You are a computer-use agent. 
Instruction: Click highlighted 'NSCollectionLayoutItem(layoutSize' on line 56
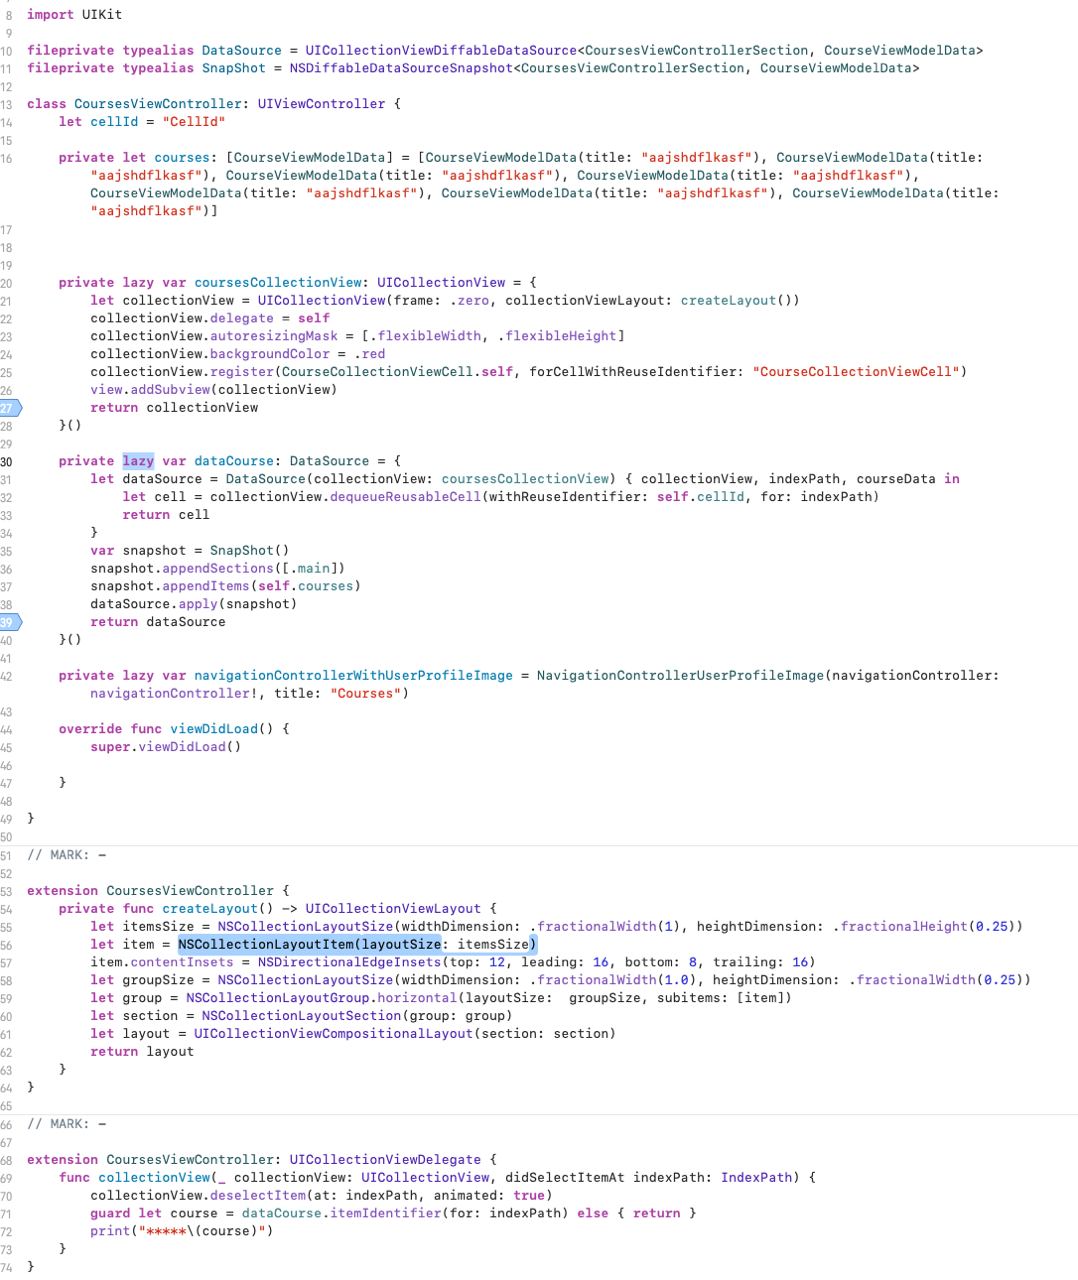click(x=310, y=944)
